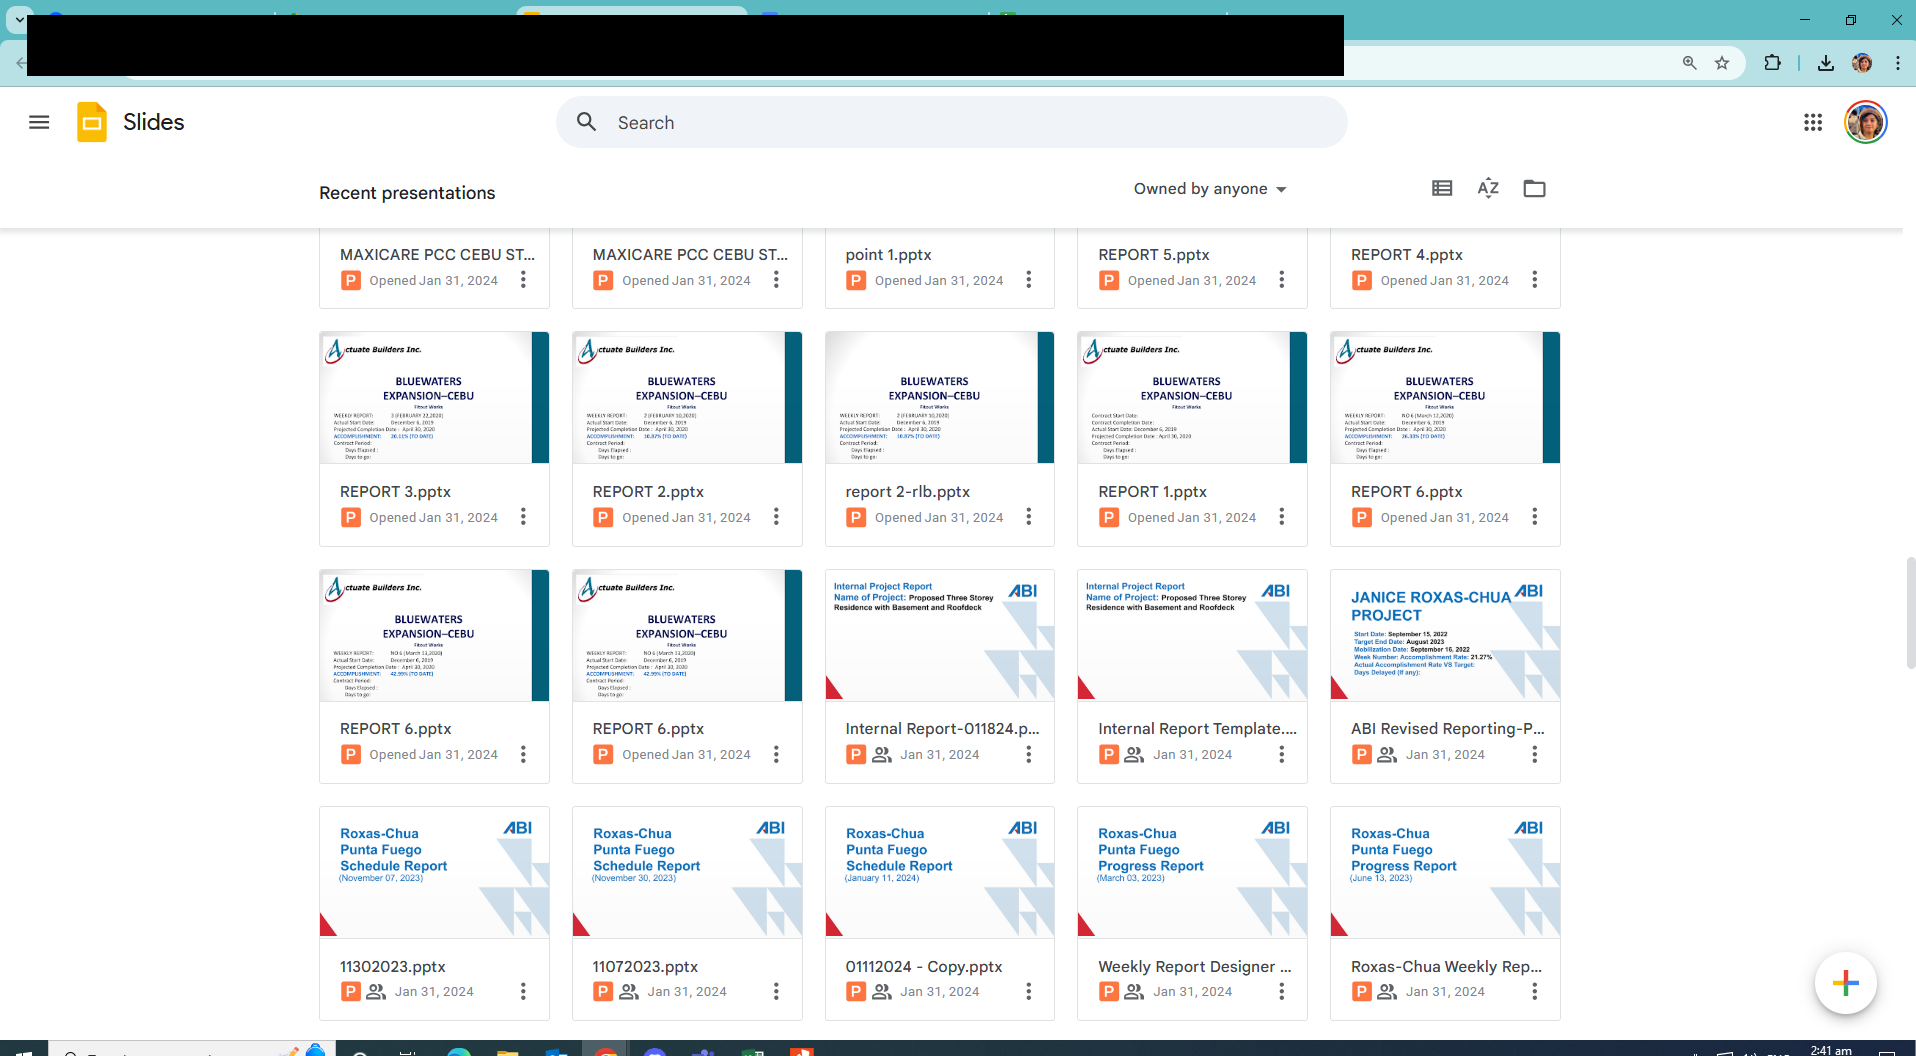
Task: Click the 11072023.pptx file name
Action: [645, 967]
